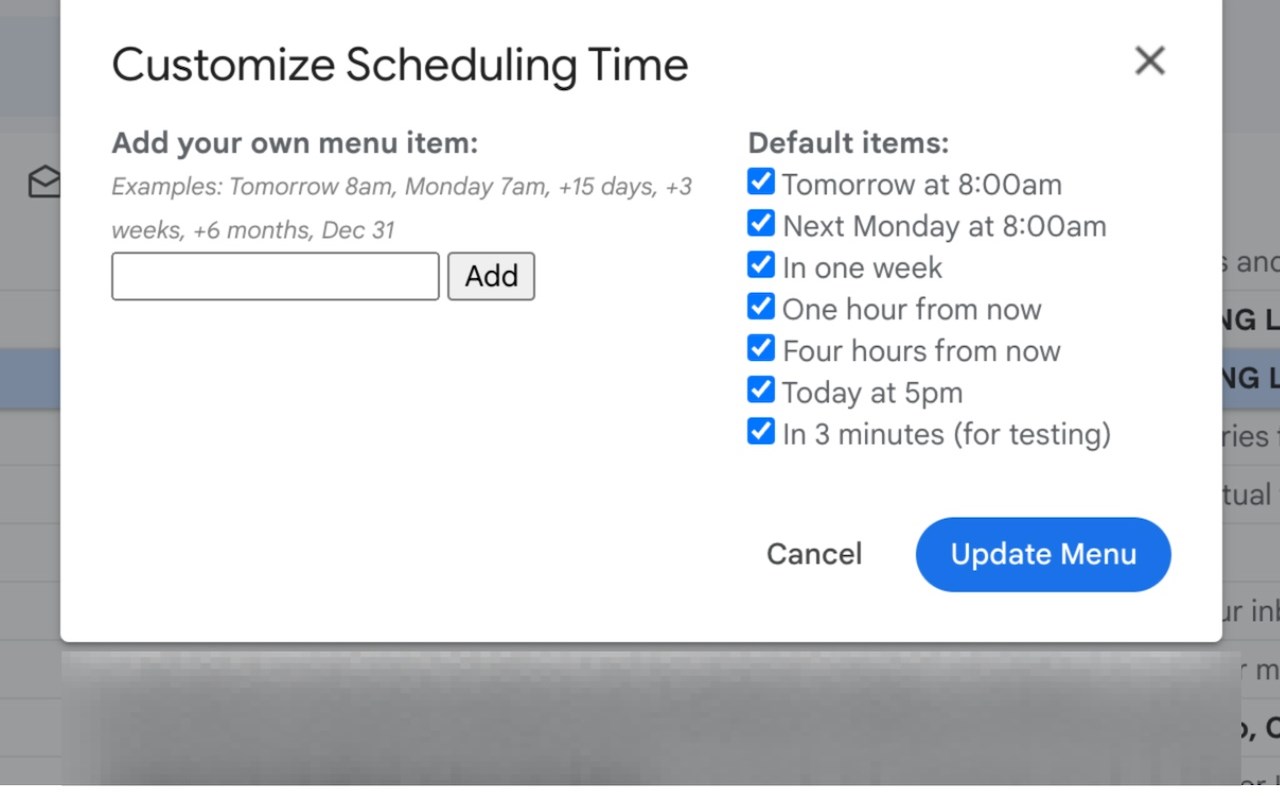1280x800 pixels.
Task: Click the Update Menu button
Action: tap(1043, 554)
